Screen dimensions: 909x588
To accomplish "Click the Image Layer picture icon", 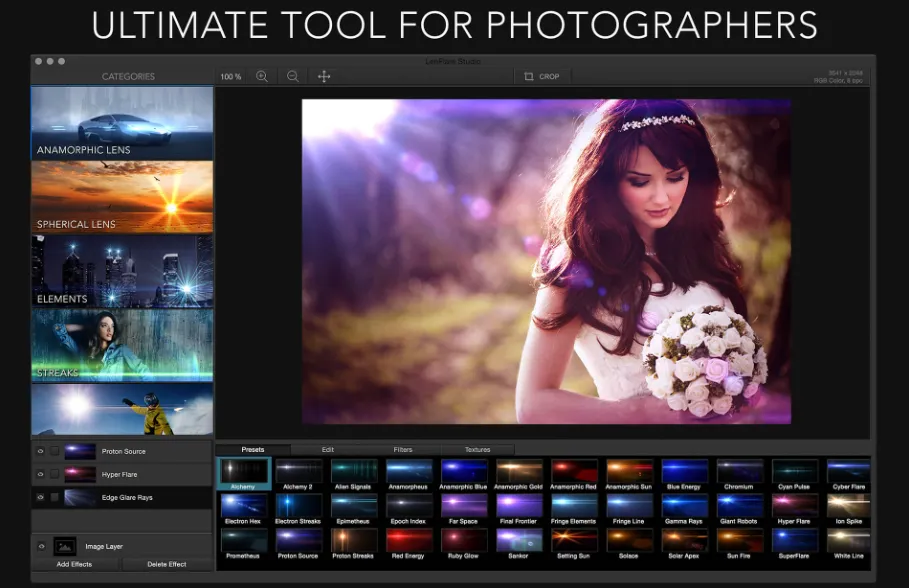I will point(65,546).
